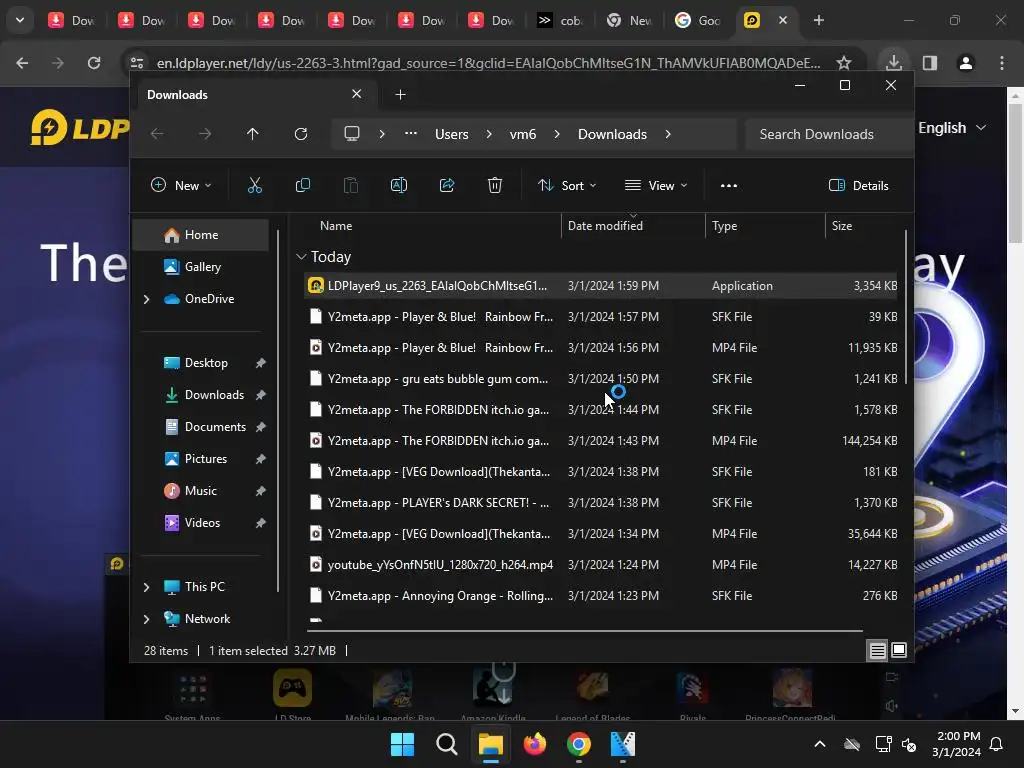Click the Rename icon in Explorer toolbar
Image resolution: width=1024 pixels, height=768 pixels.
(398, 185)
